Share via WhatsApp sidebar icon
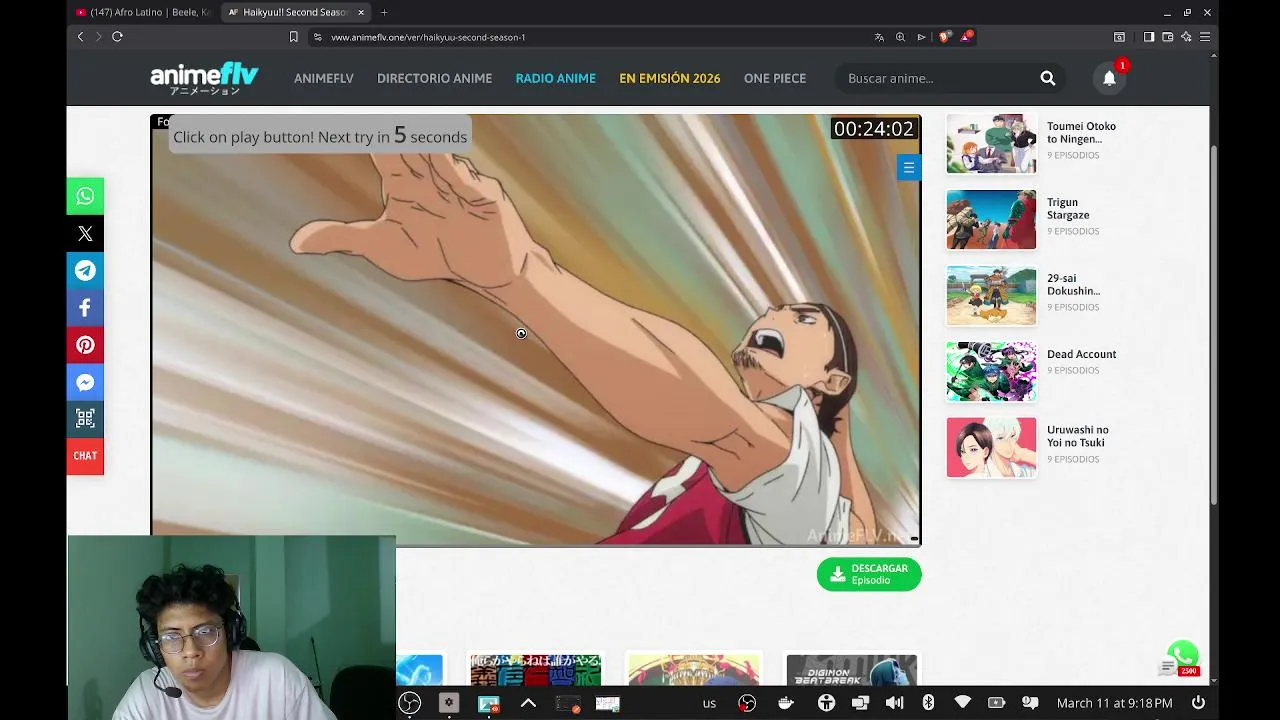Screen dimensions: 1280x720 point(85,196)
